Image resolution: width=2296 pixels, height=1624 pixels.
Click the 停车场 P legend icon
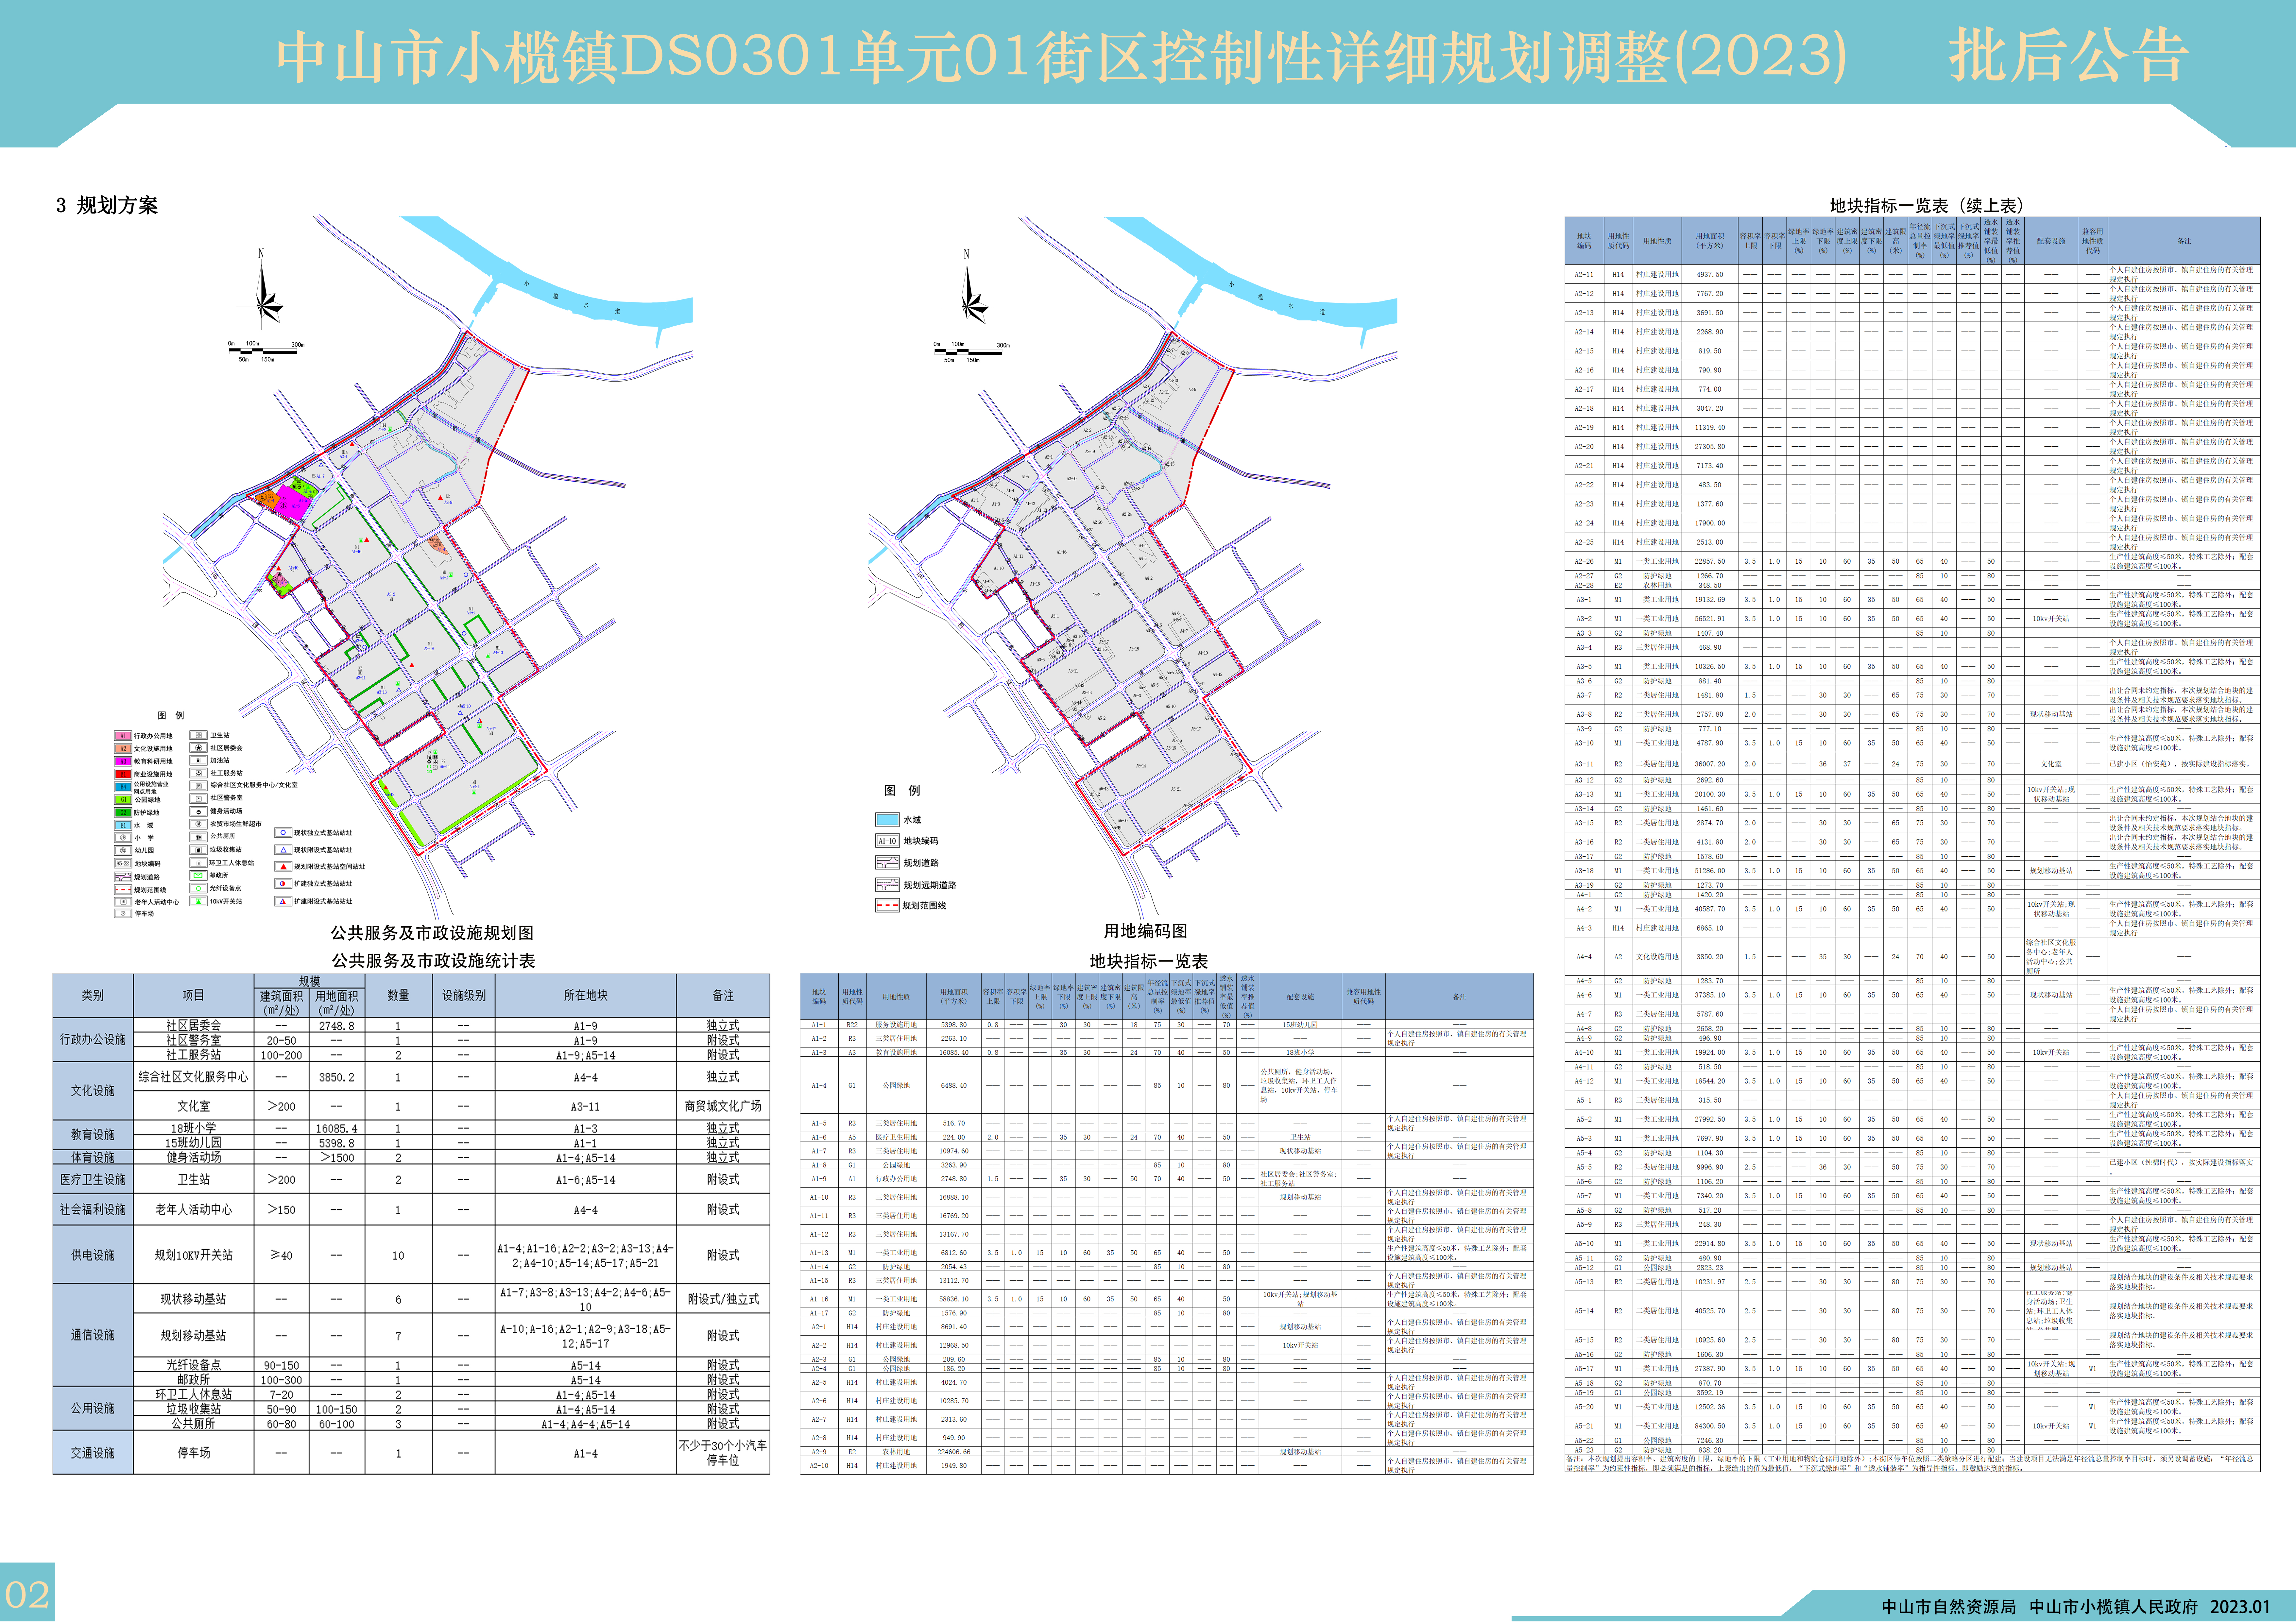123,913
